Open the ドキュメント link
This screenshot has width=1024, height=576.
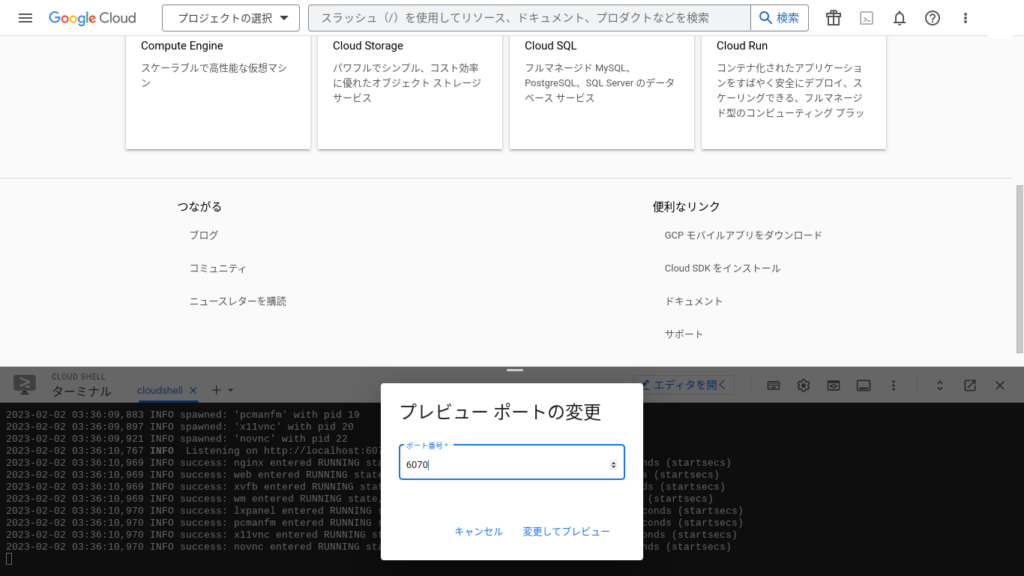click(693, 301)
